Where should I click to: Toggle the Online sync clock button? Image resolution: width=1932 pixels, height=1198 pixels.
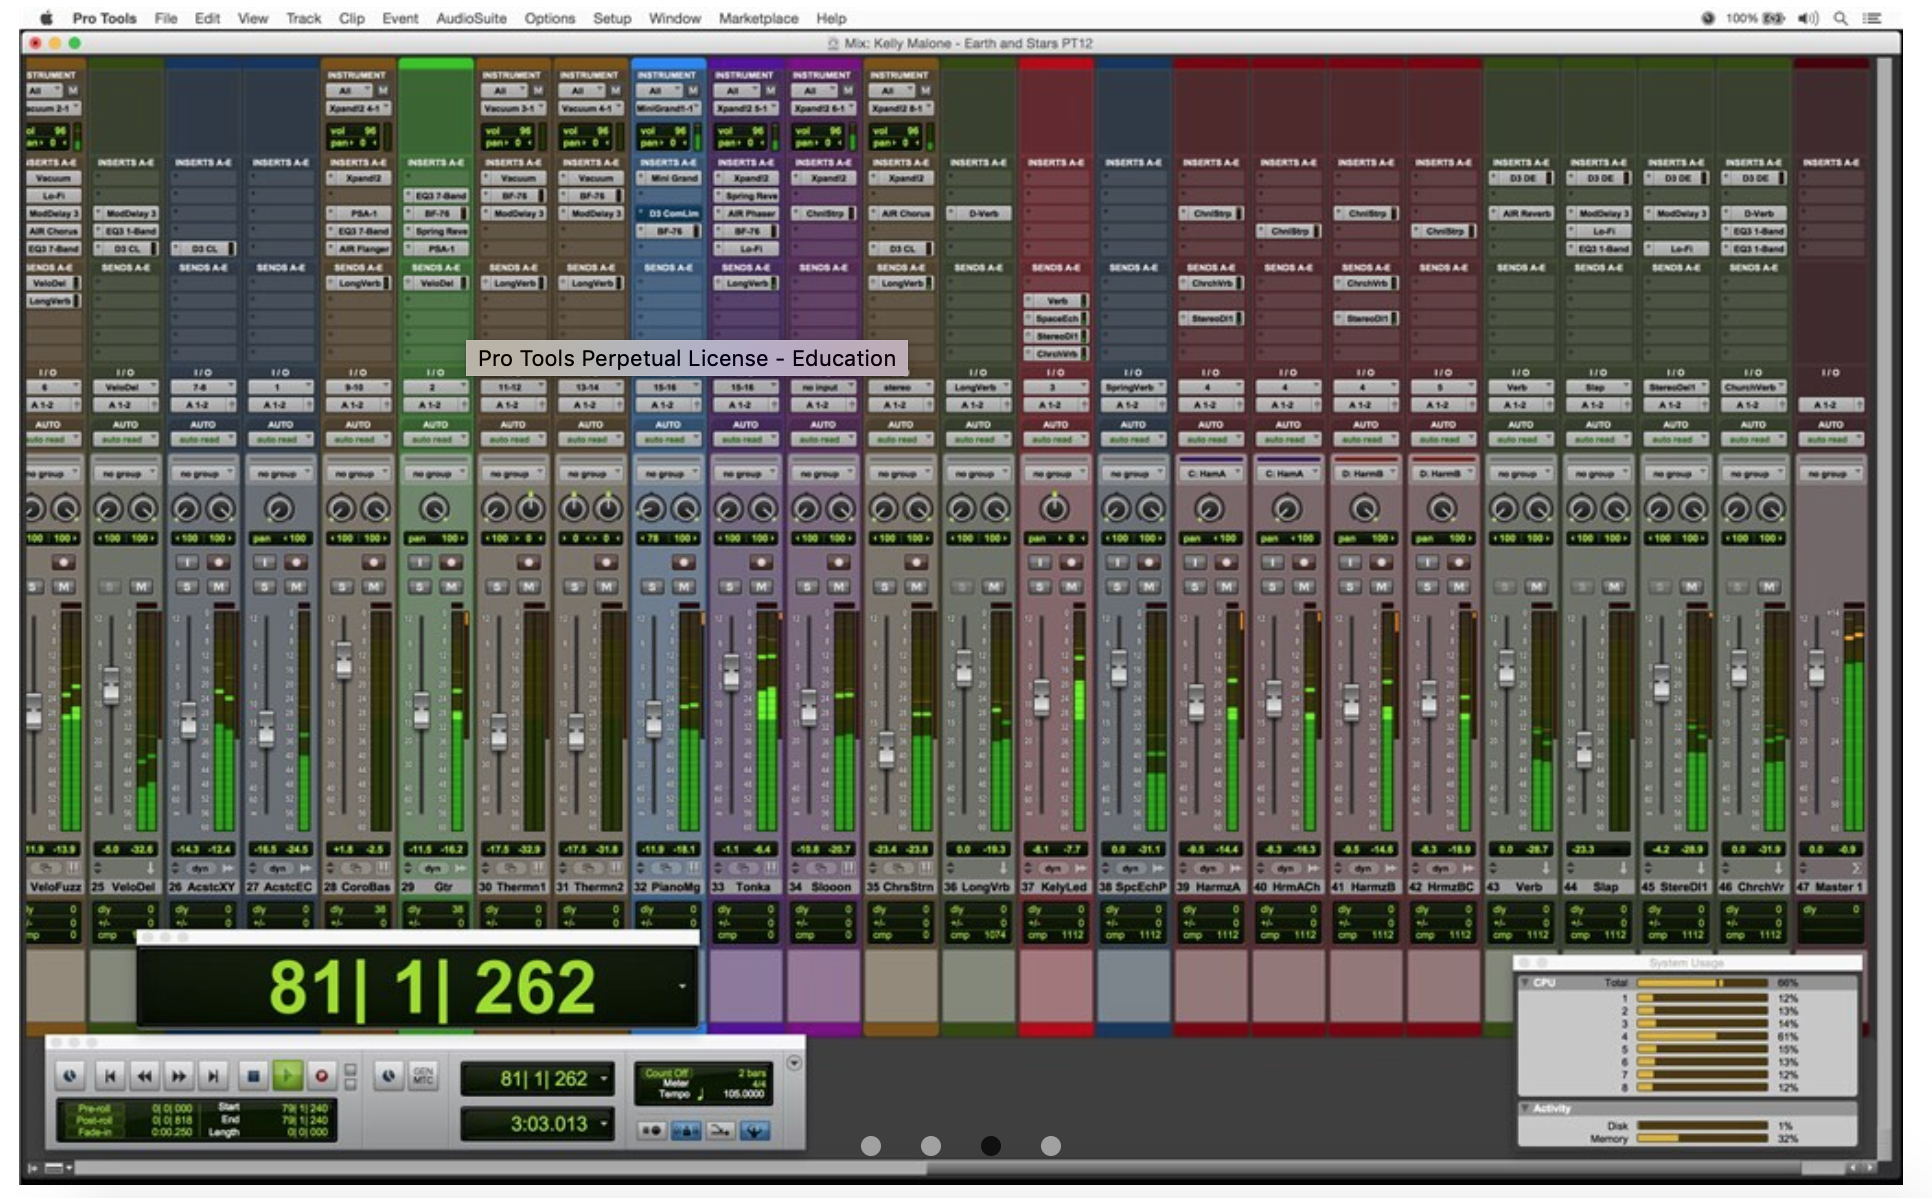coord(388,1076)
